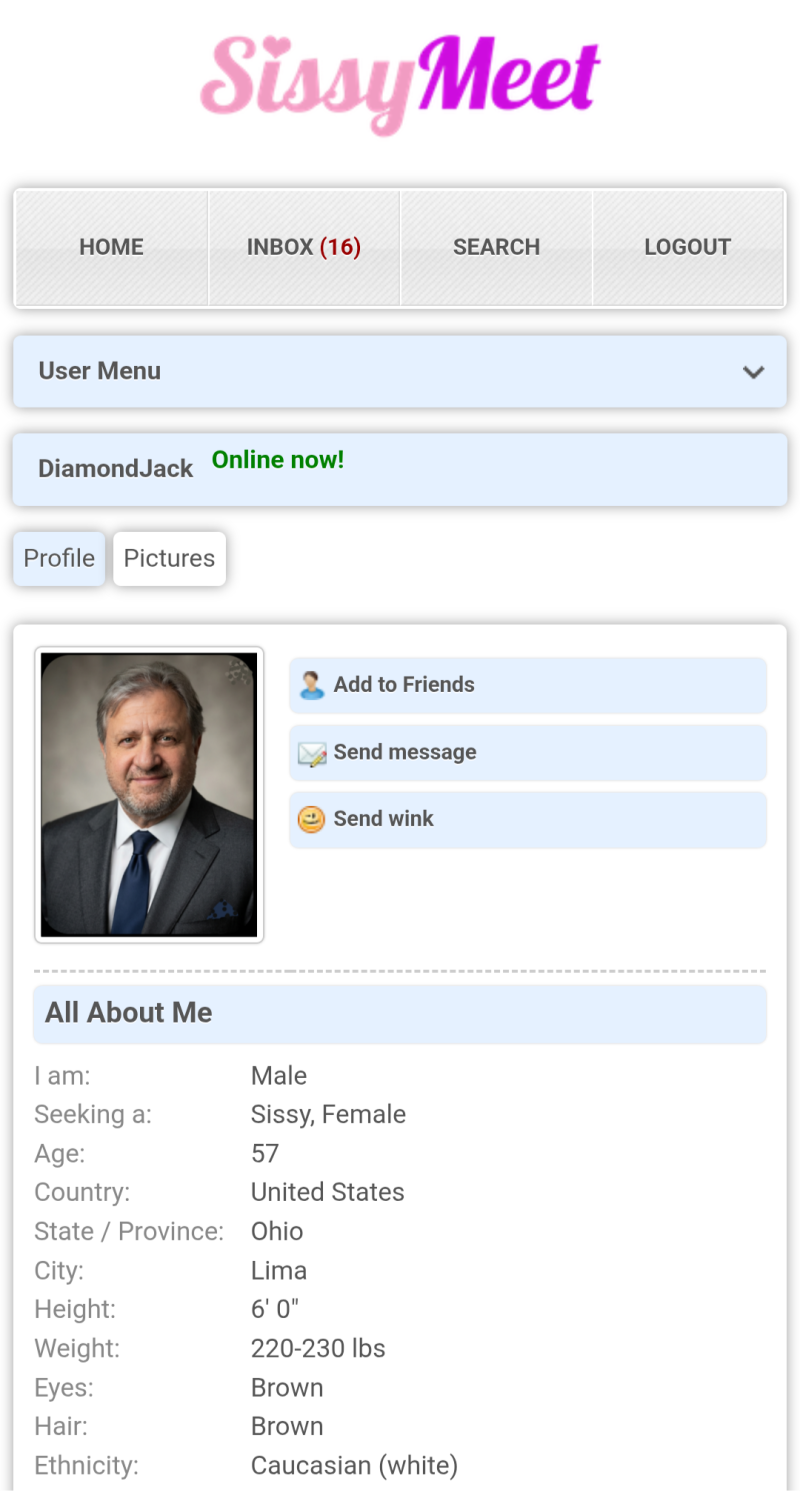
Task: Click the DiamondJack username
Action: (115, 469)
